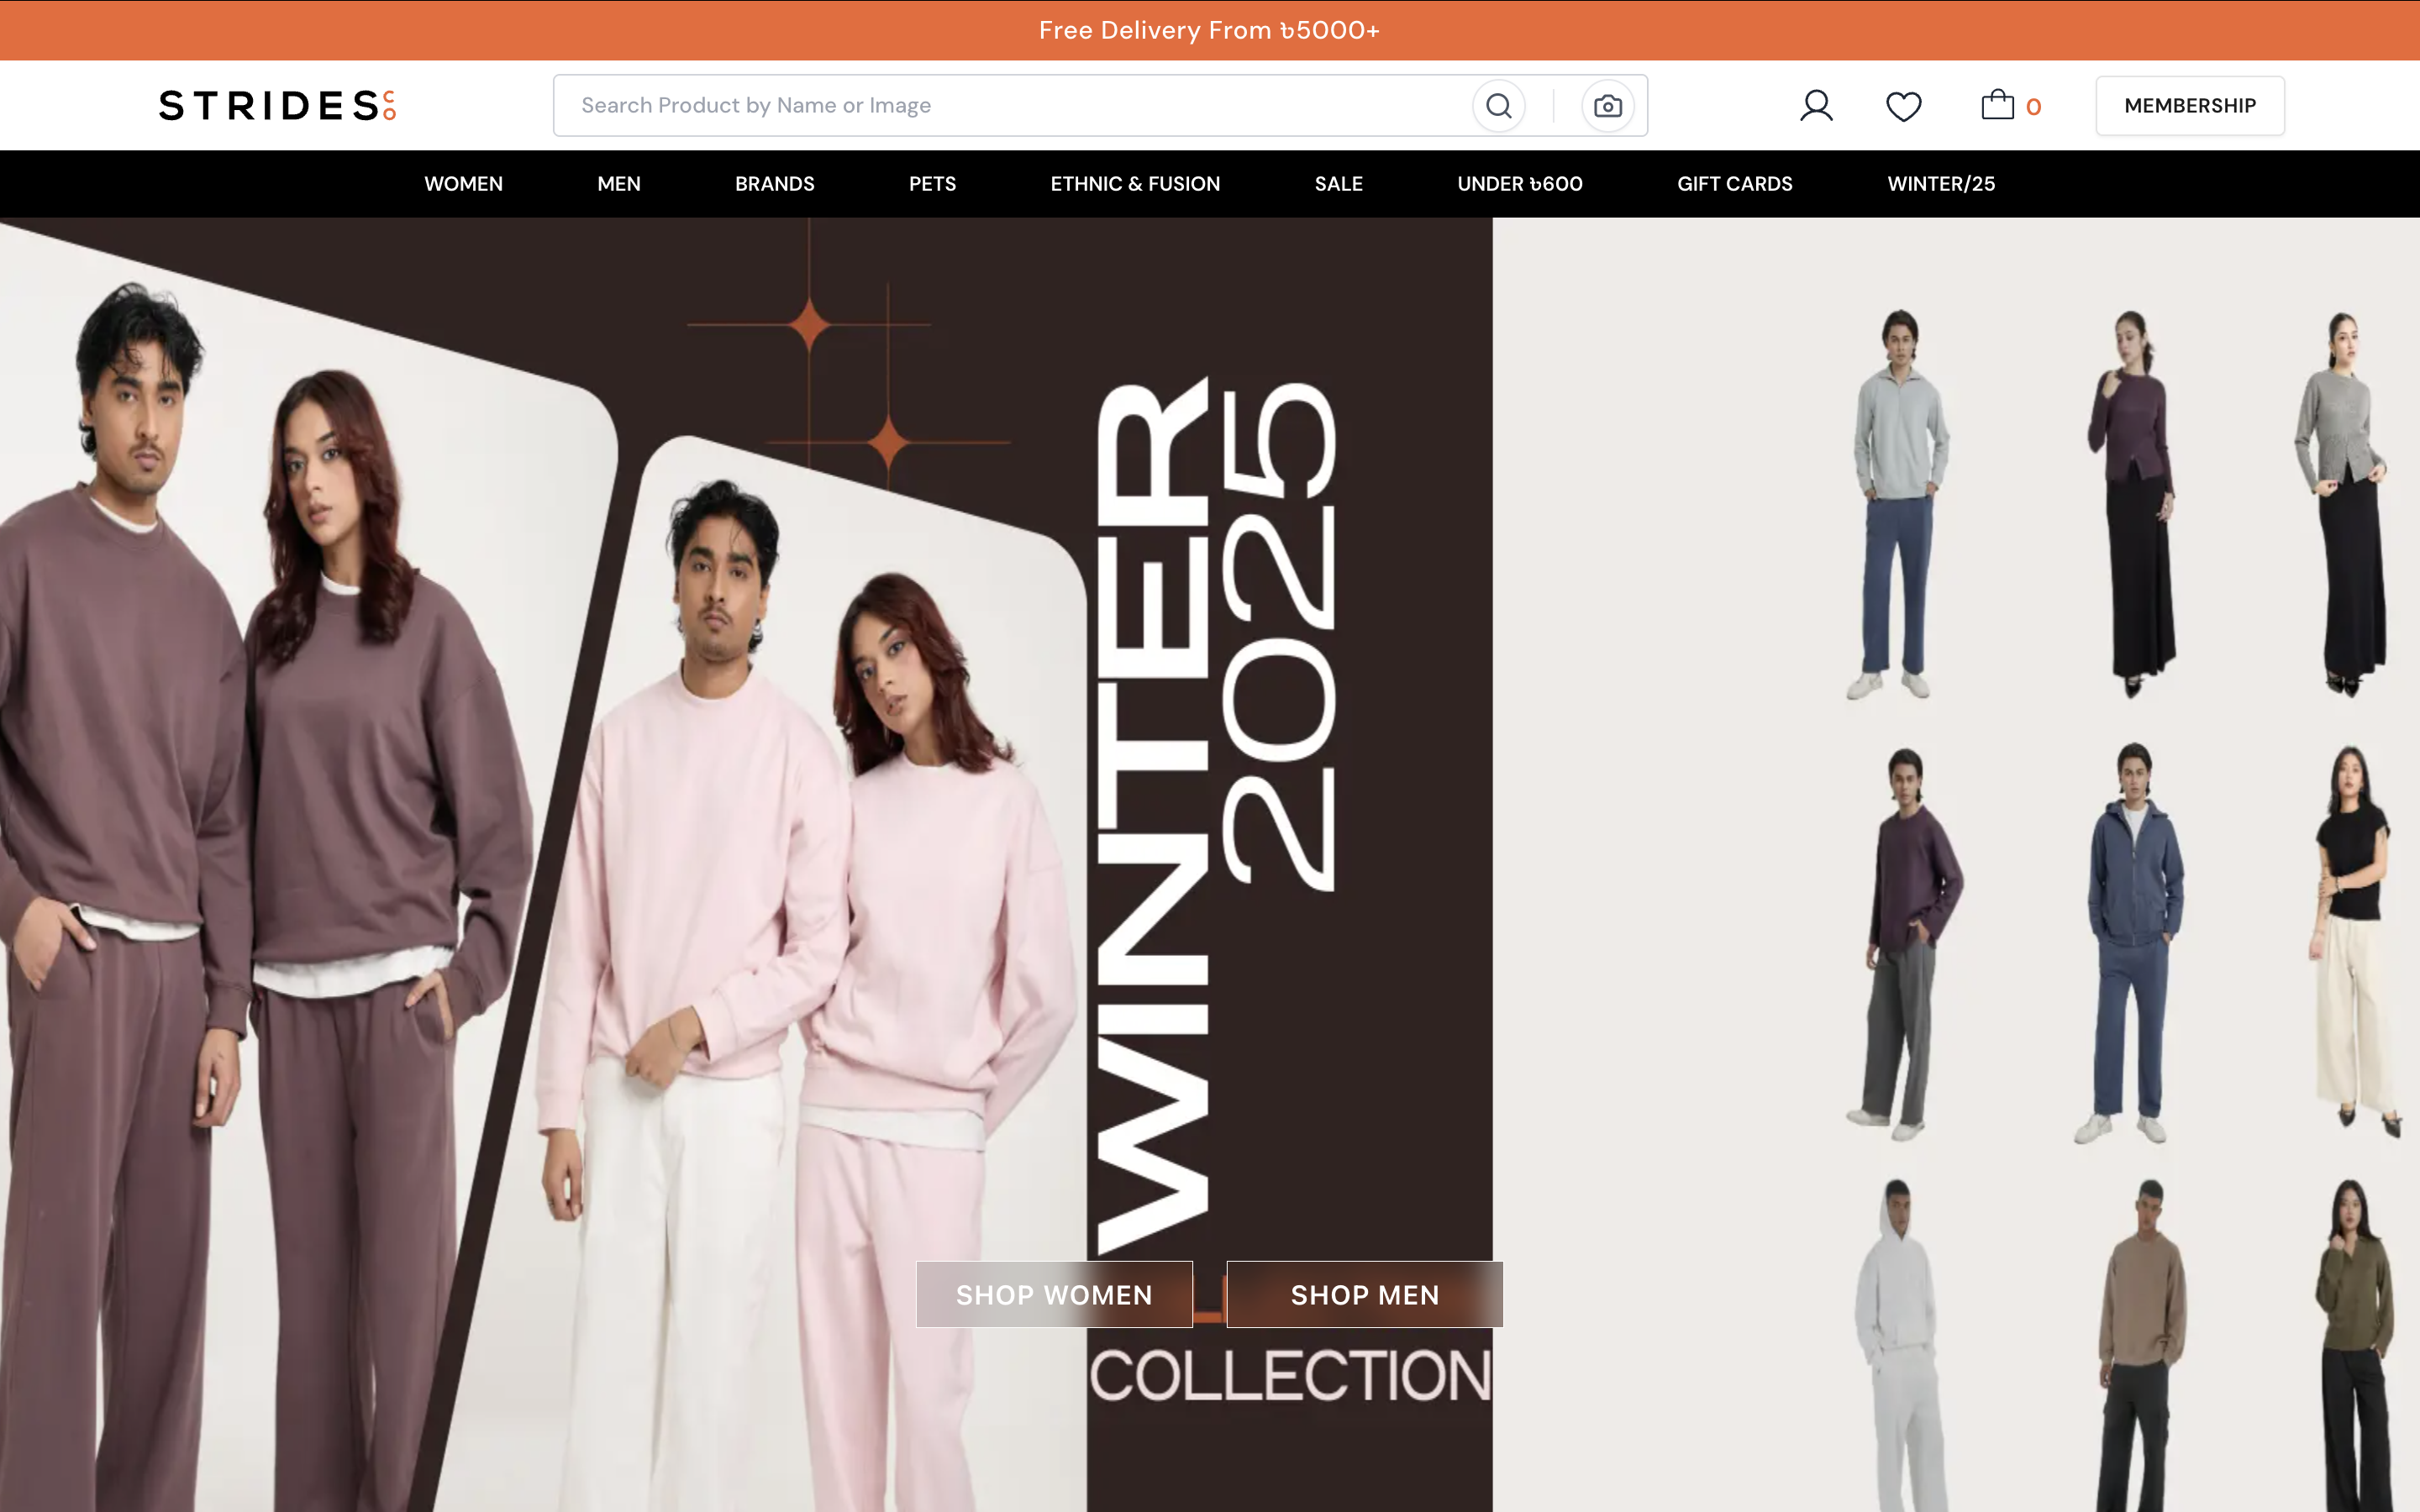Screen dimensions: 2420x1512
Task: Open the ETHNIC & FUSION menu
Action: 1135,184
